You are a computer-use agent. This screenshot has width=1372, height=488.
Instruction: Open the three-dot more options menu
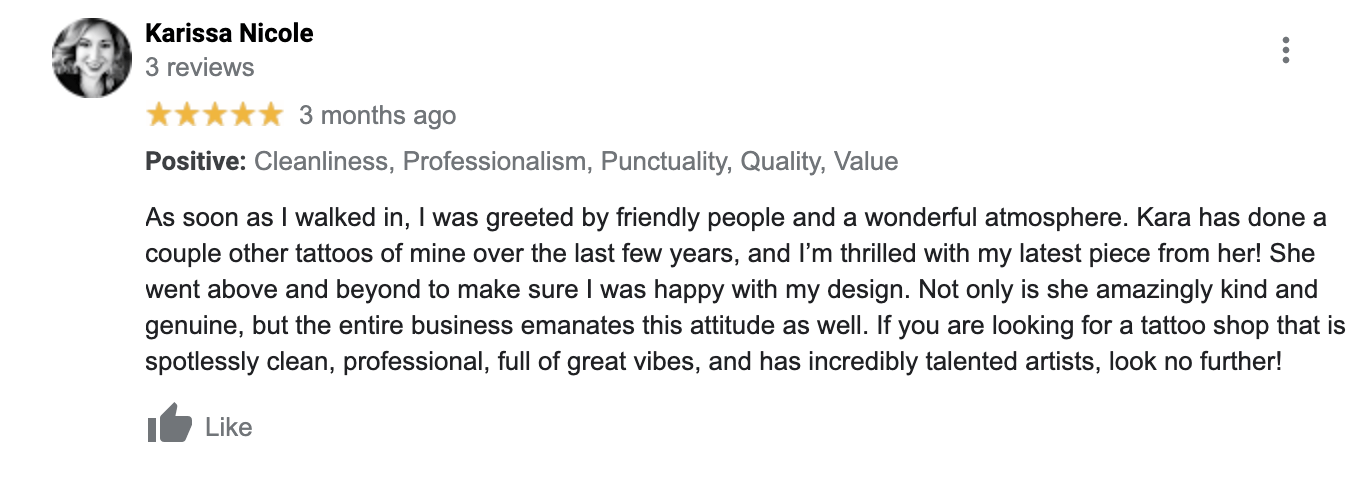click(1285, 50)
